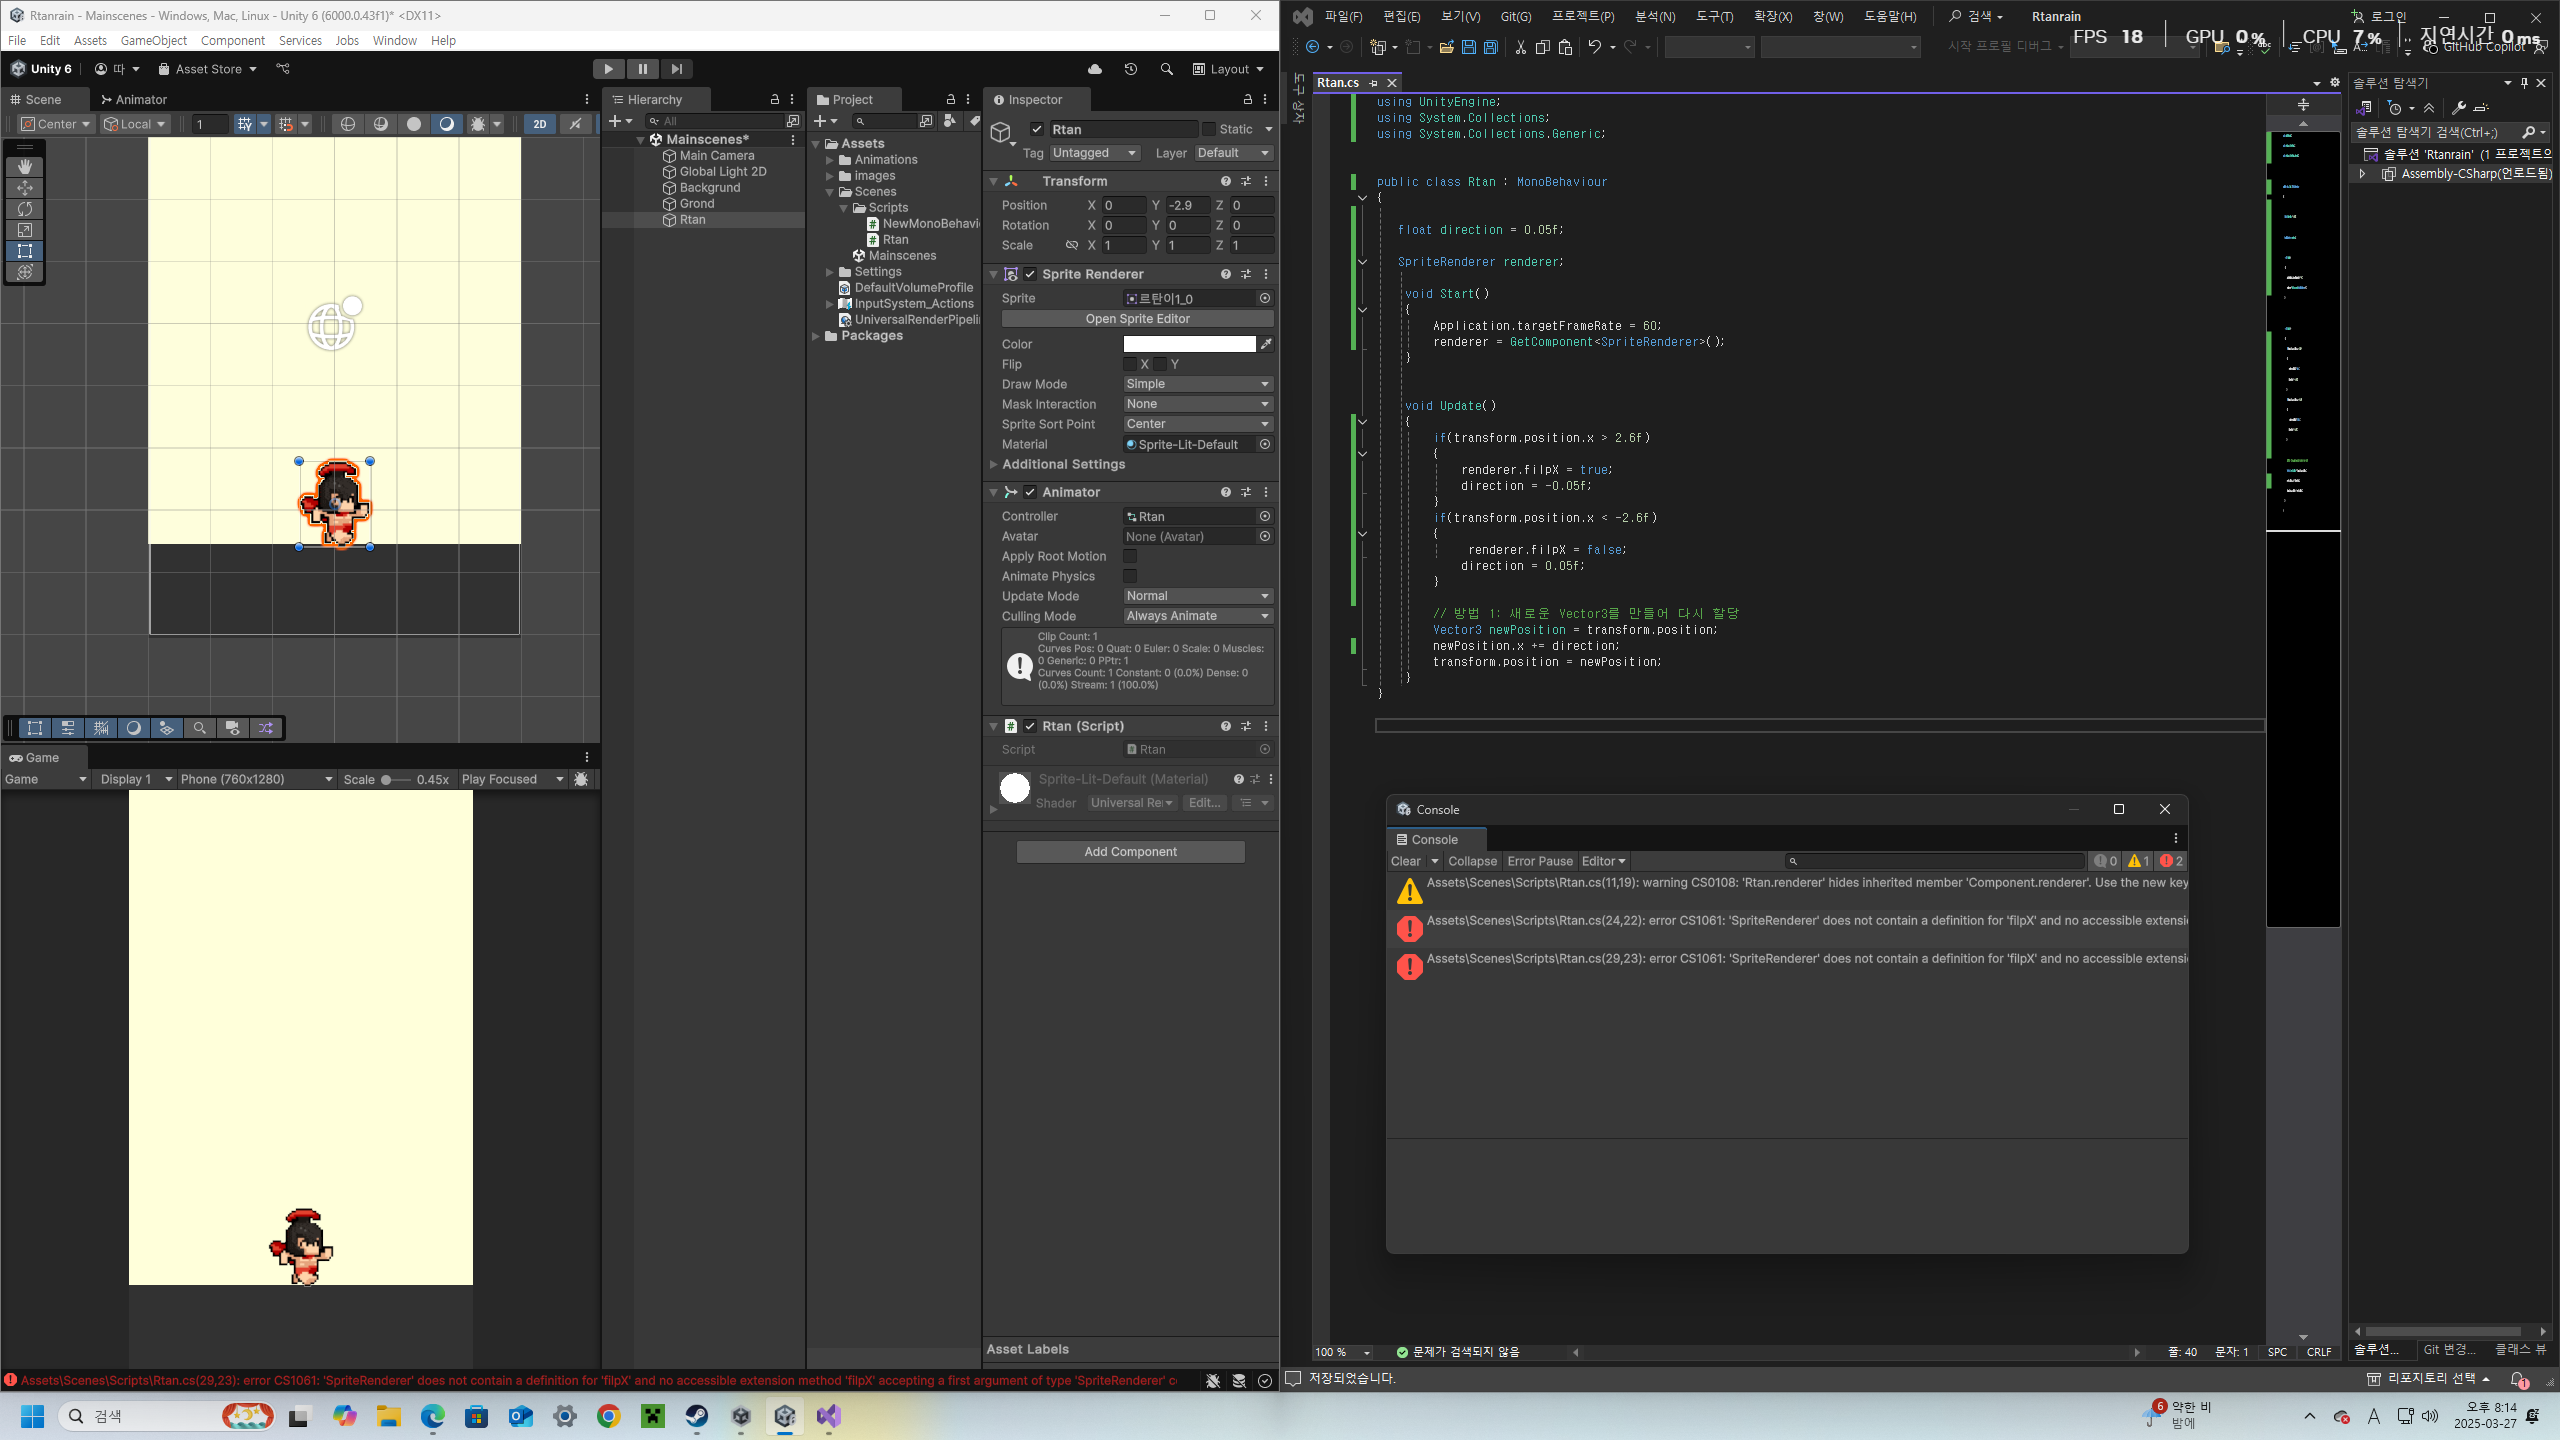
Task: Open Steam from the taskbar
Action: (x=697, y=1416)
